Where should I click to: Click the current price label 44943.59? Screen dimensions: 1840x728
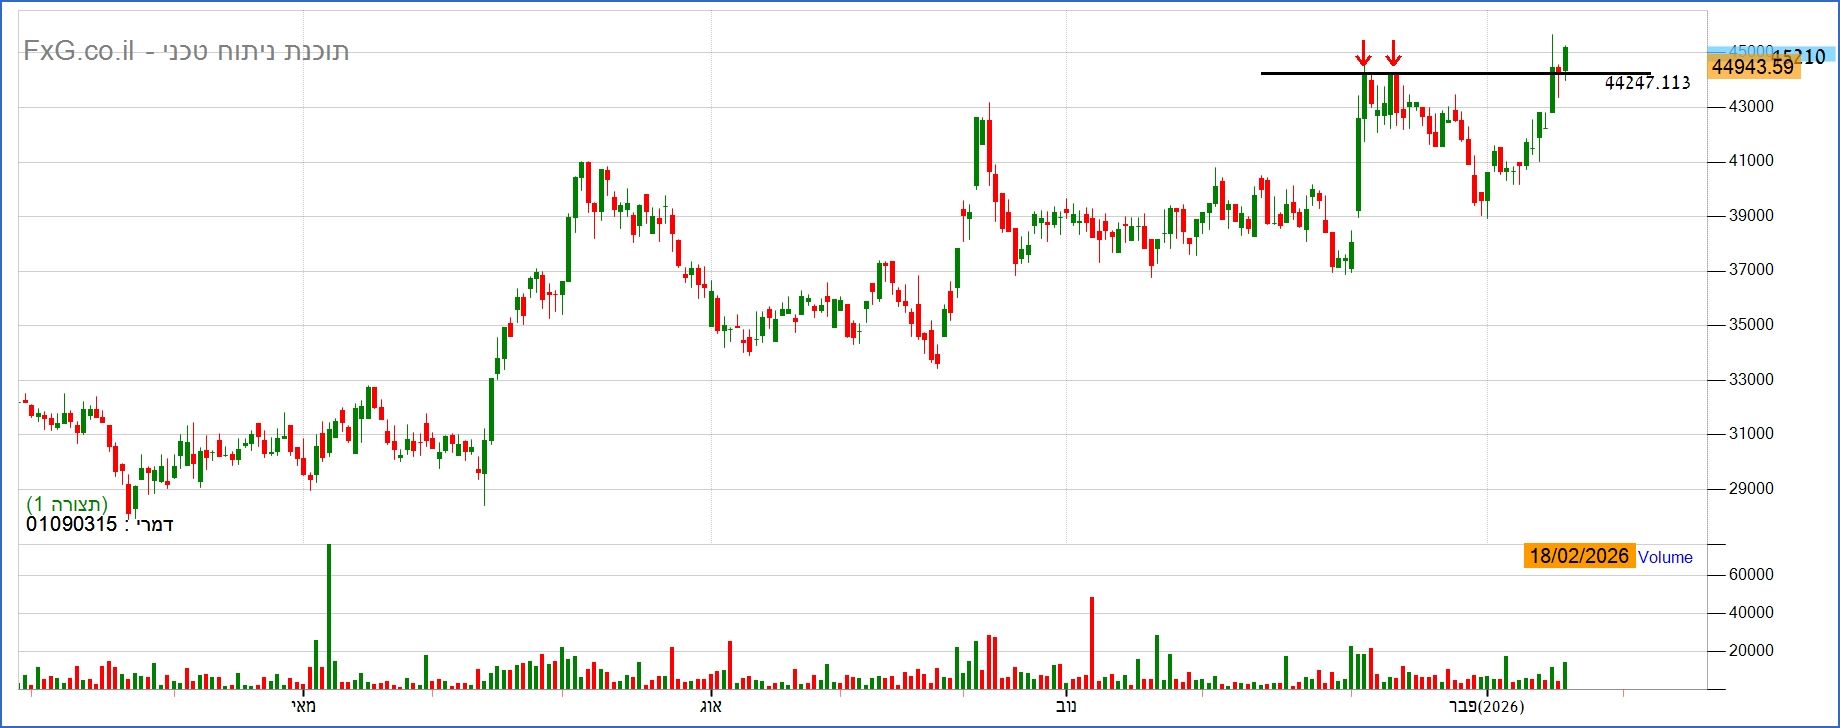pos(1753,68)
